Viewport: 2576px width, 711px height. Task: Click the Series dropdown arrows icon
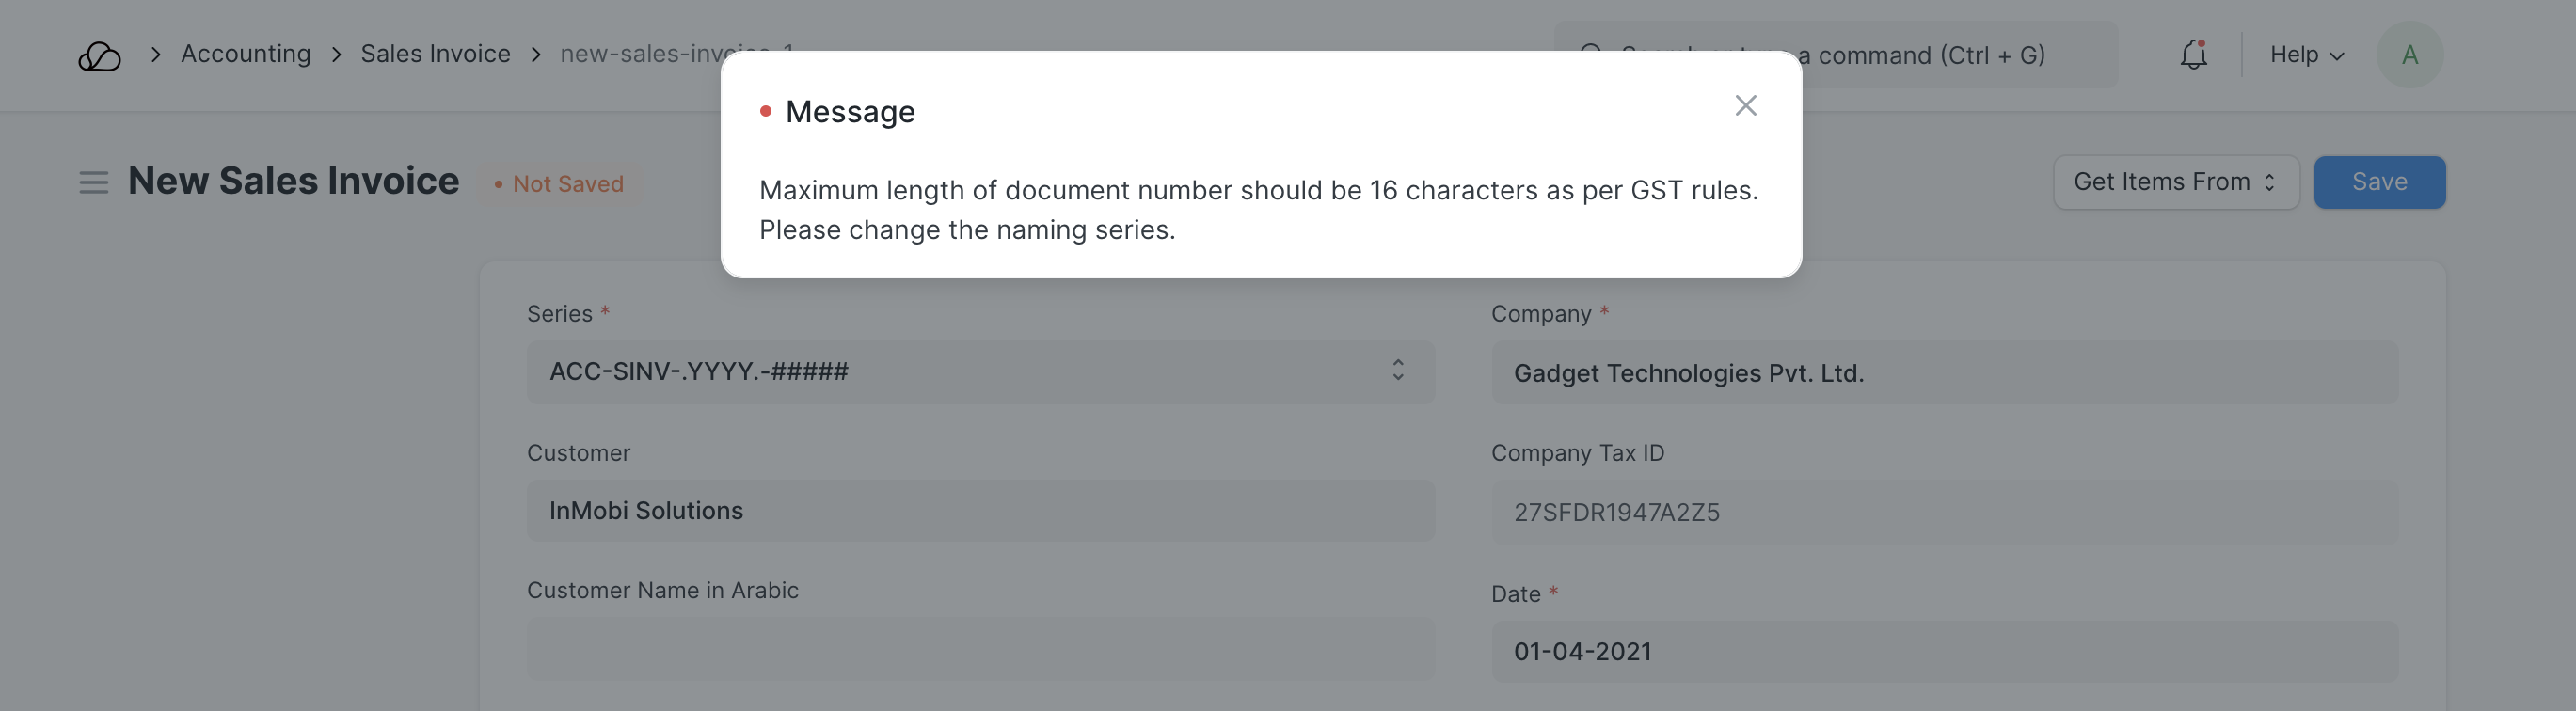(x=1397, y=371)
